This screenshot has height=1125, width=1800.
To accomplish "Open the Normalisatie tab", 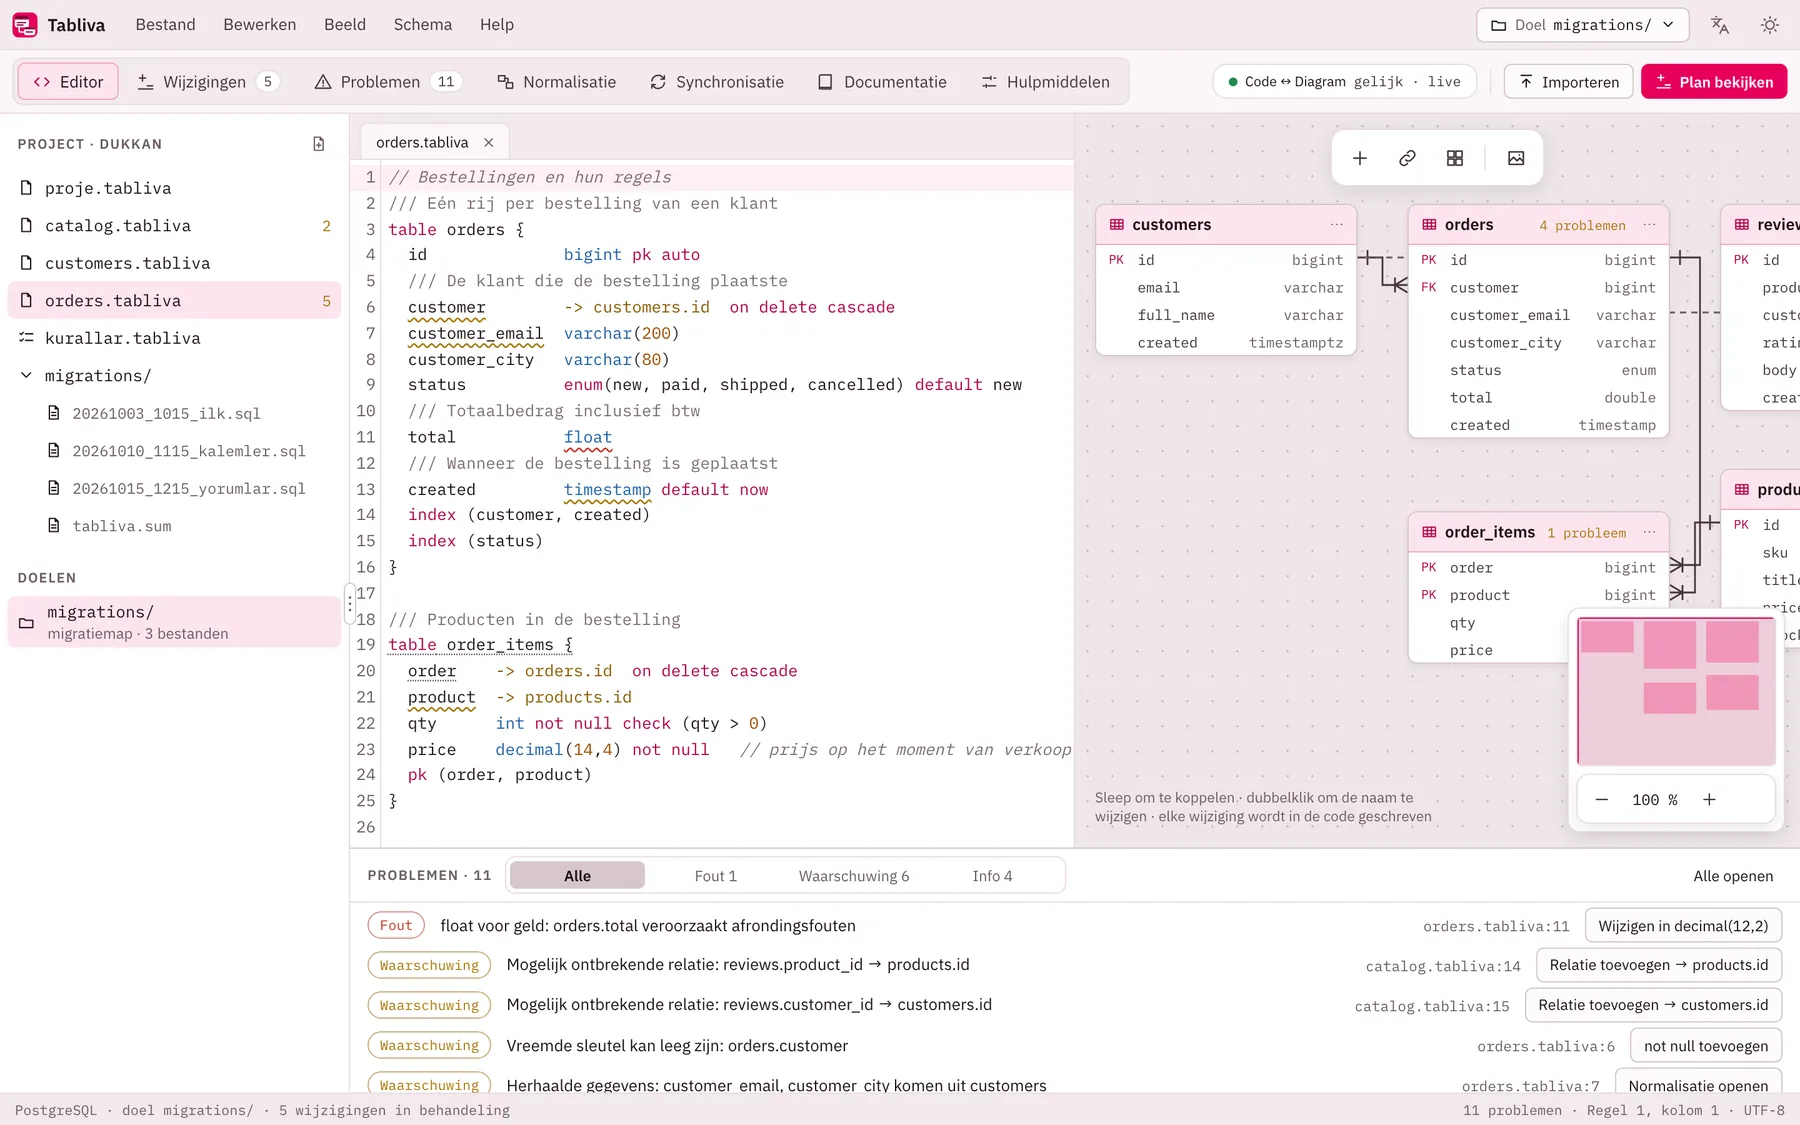I will pyautogui.click(x=556, y=82).
